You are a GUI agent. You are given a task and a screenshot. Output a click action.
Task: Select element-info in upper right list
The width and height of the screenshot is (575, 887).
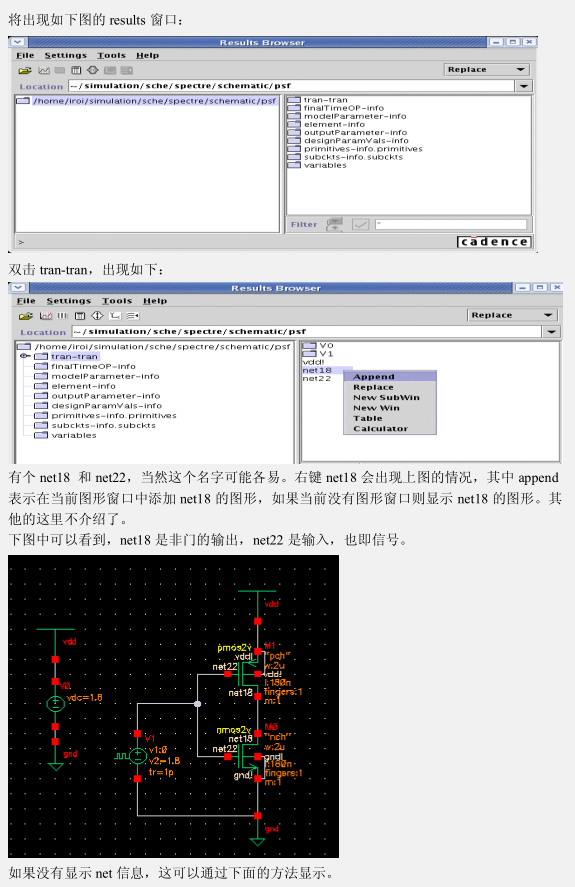pyautogui.click(x=334, y=124)
